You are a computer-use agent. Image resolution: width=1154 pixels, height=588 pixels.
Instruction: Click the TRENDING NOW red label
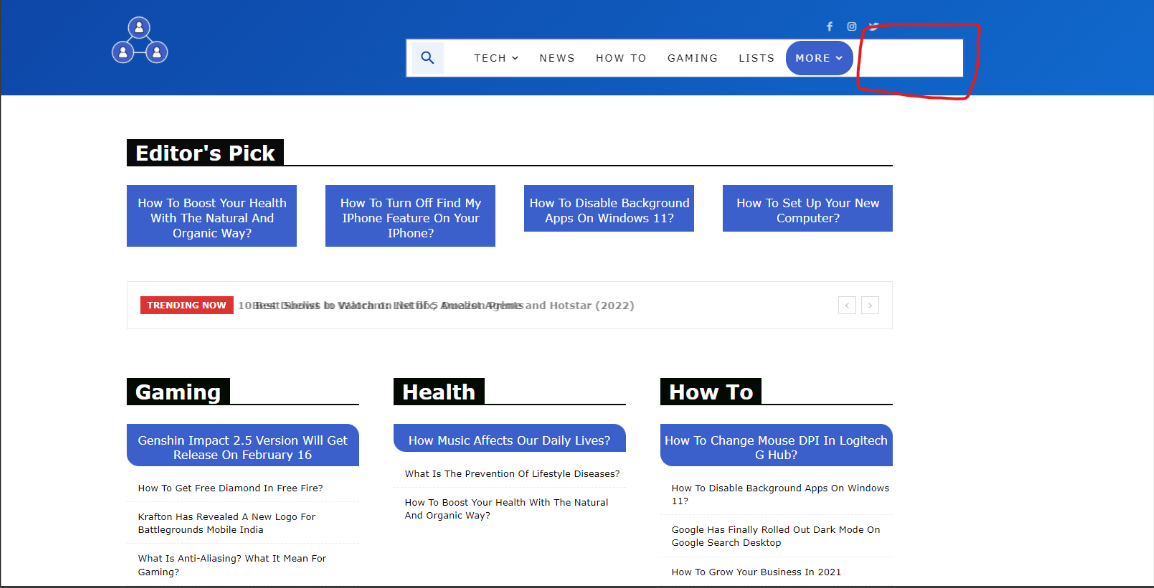tap(187, 305)
